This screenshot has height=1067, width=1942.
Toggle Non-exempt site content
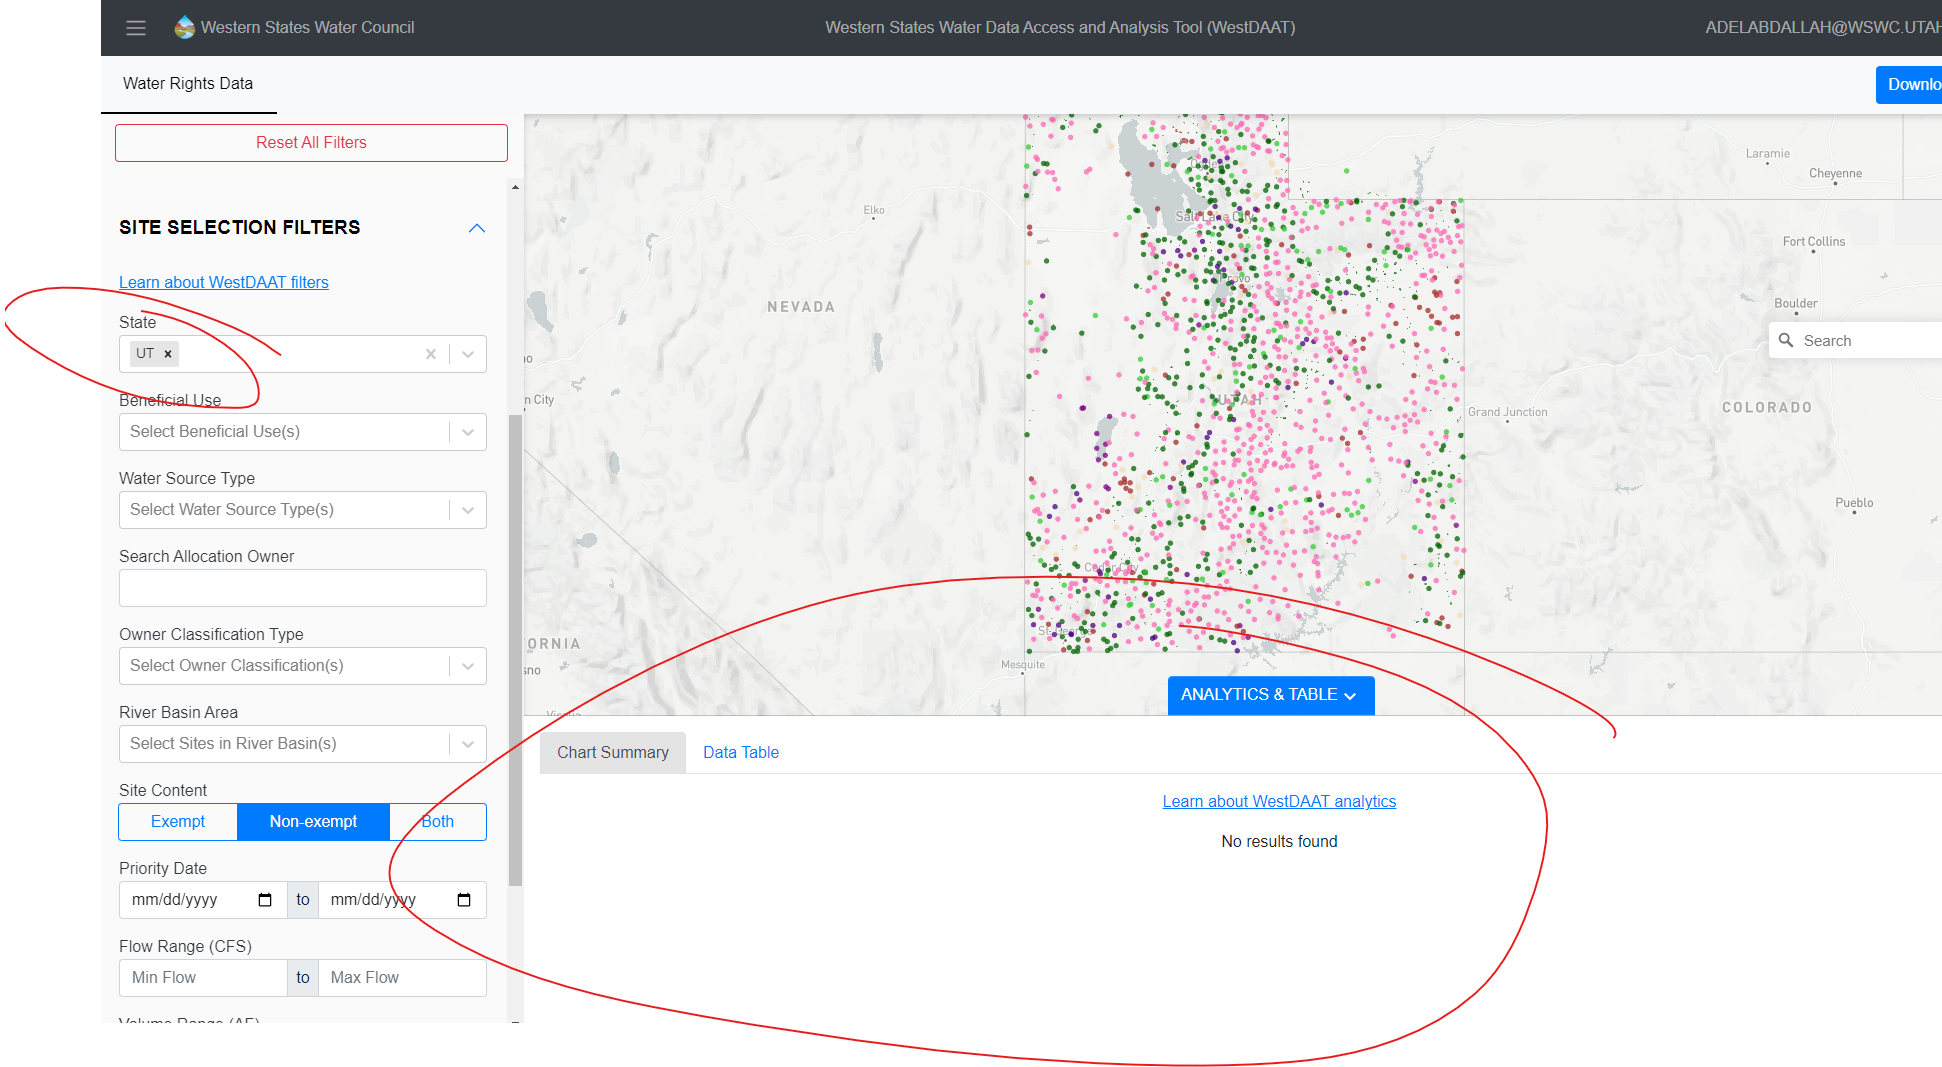313,821
